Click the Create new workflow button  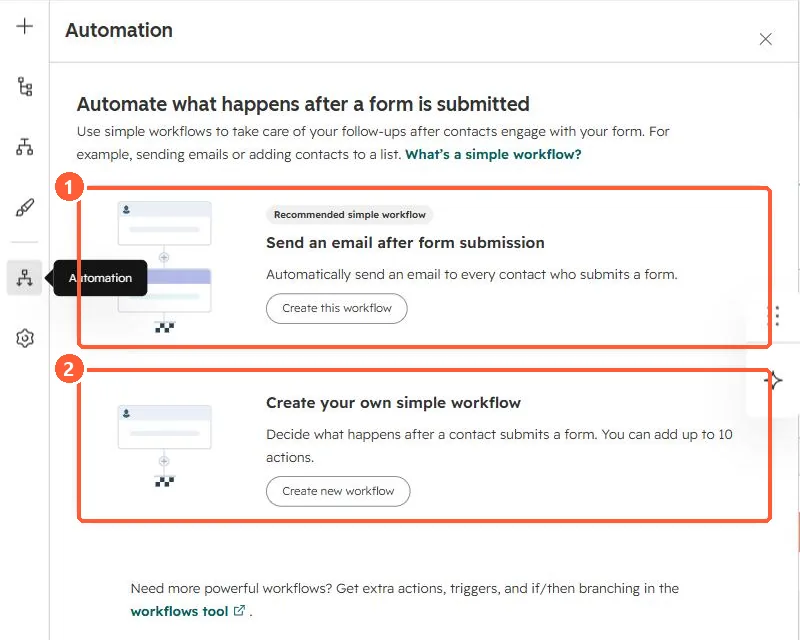[x=338, y=491]
